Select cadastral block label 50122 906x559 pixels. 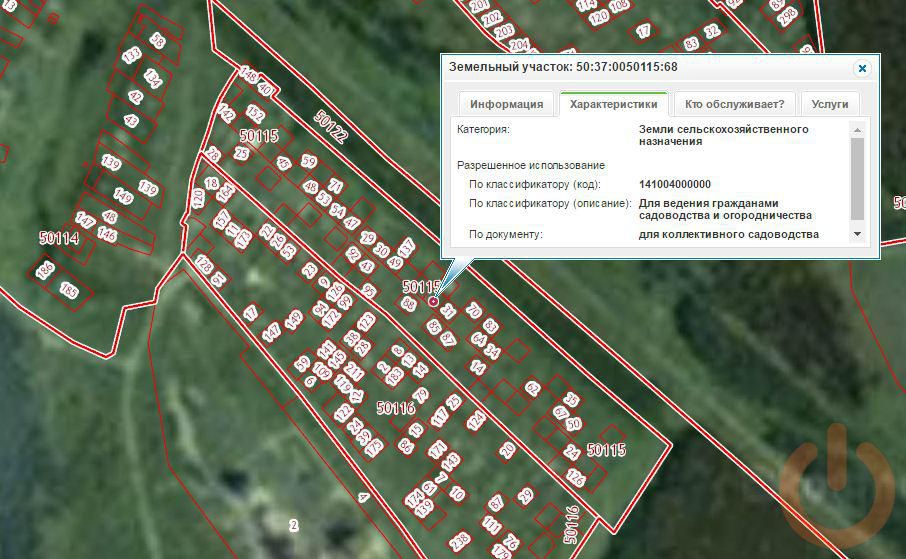[x=331, y=127]
